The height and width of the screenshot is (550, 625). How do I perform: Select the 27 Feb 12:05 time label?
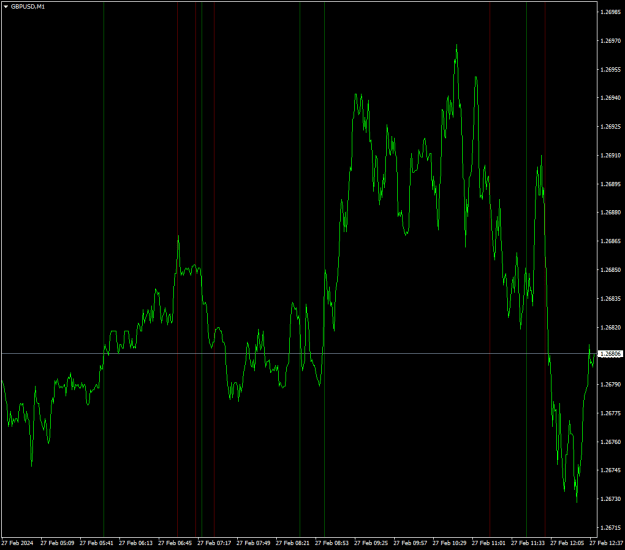tap(567, 543)
